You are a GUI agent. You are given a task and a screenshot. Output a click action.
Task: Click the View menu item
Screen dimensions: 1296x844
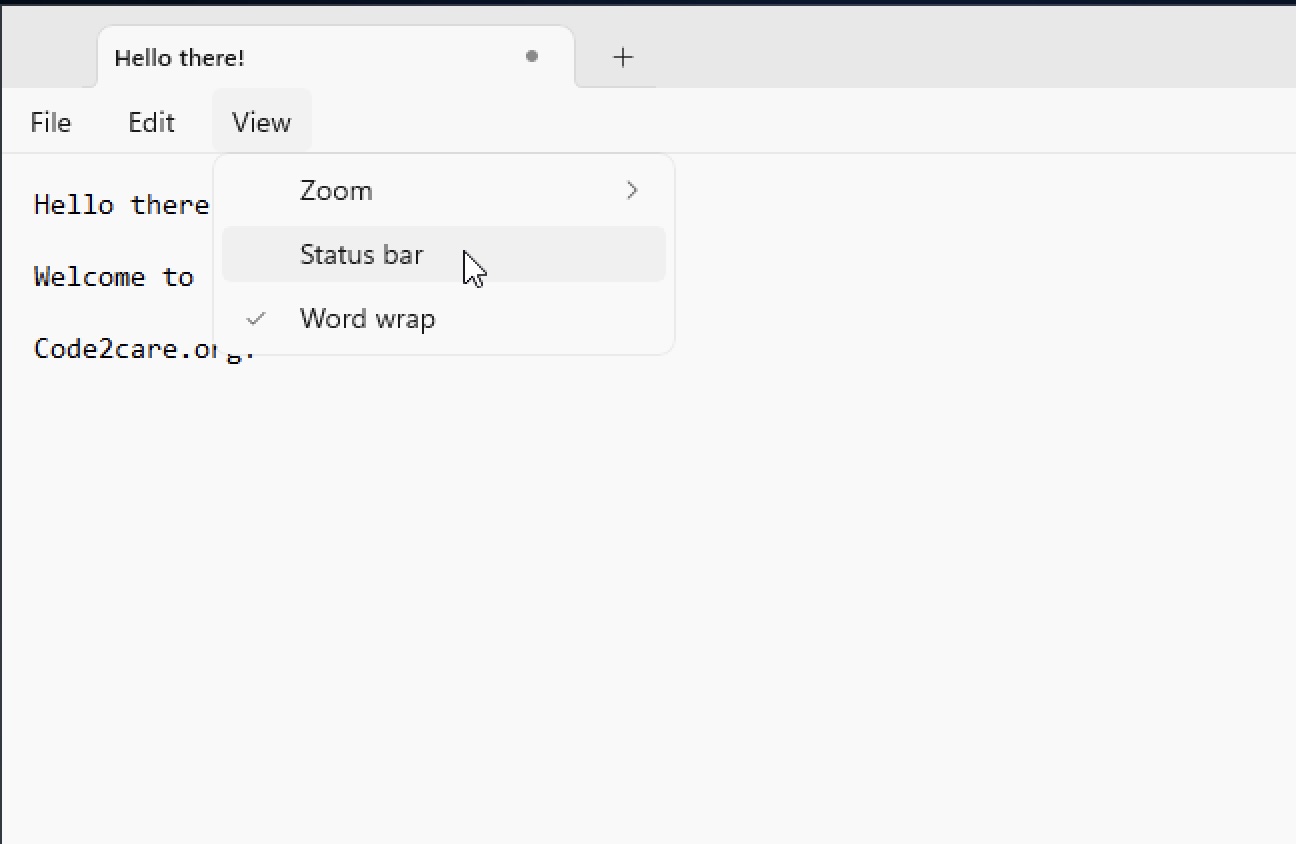click(x=261, y=122)
